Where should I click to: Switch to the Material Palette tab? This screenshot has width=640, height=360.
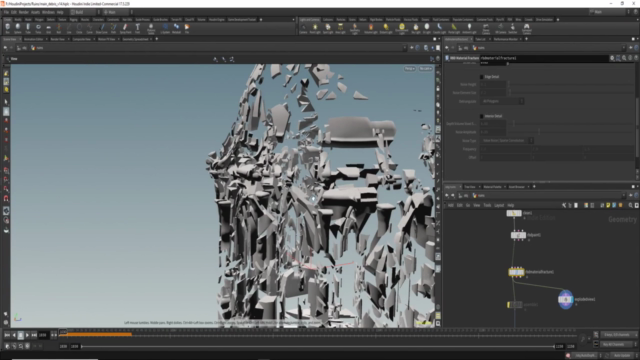(492, 187)
